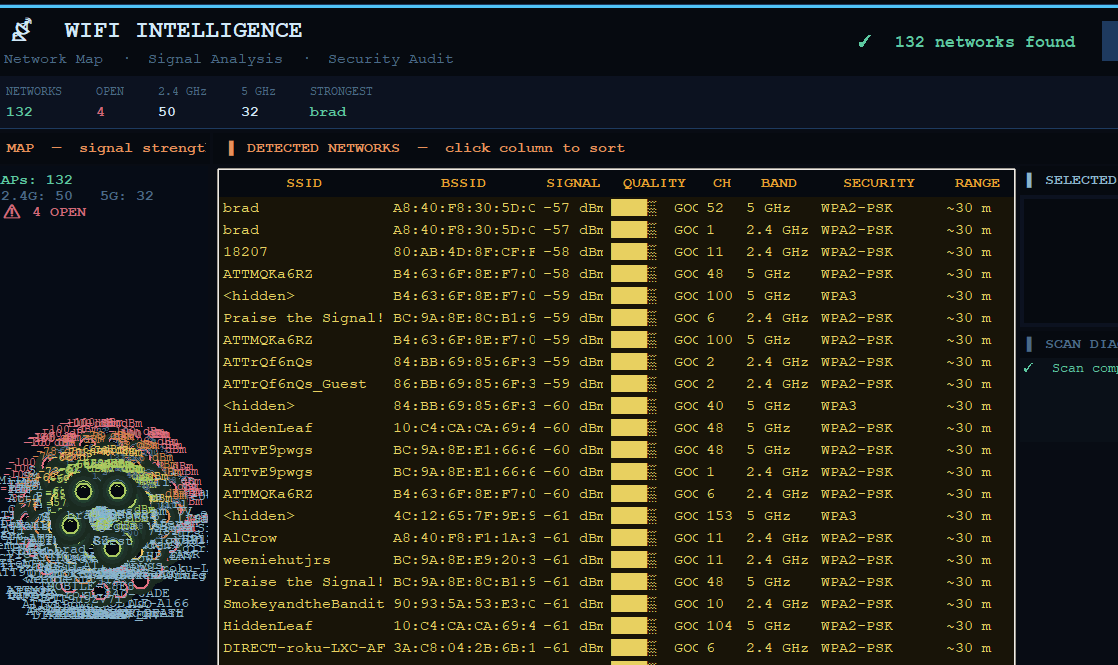Sort networks by the SSID column
The width and height of the screenshot is (1118, 665).
point(304,183)
